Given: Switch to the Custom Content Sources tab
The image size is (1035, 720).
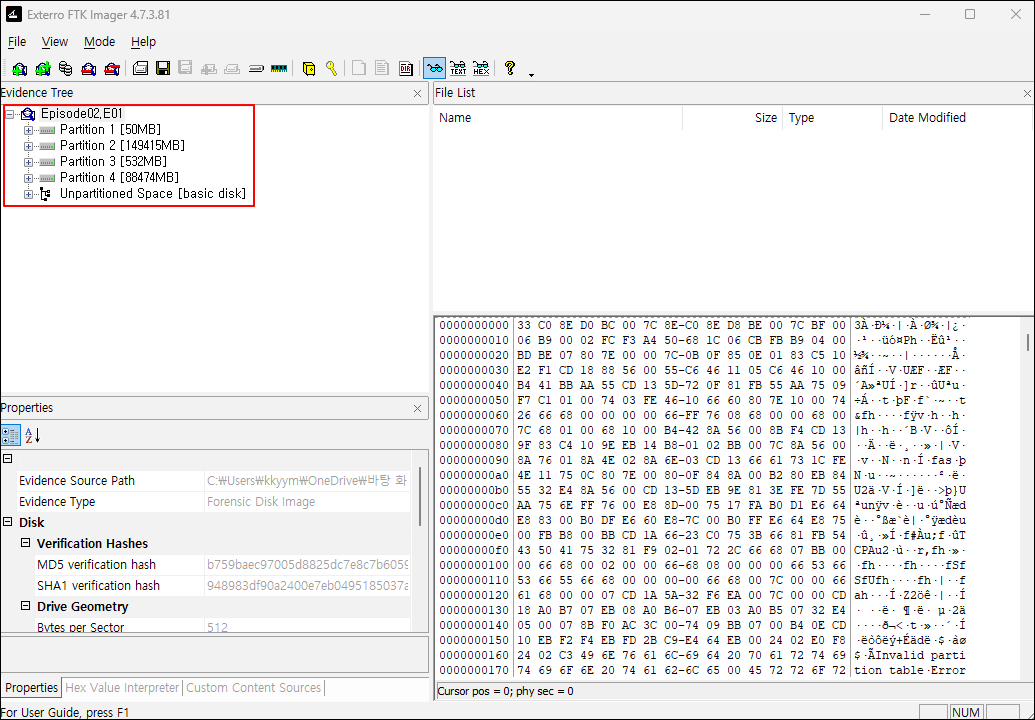Looking at the screenshot, I should tap(253, 688).
